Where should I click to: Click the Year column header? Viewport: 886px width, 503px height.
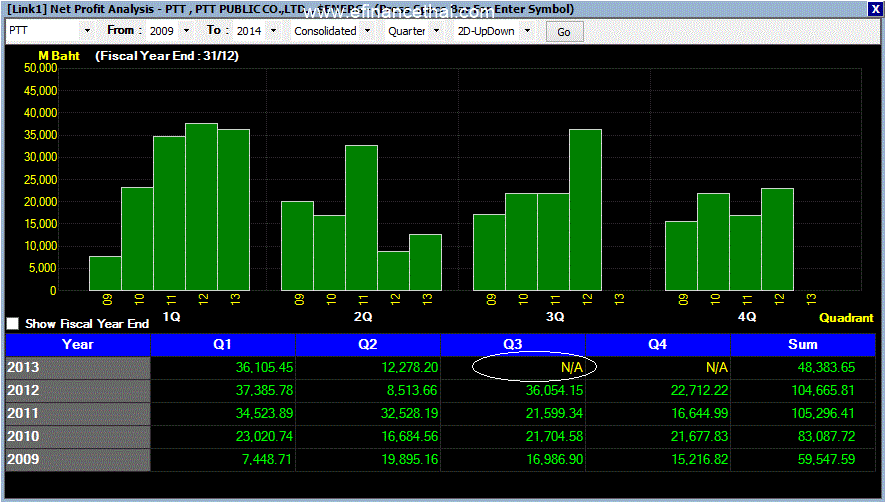[78, 345]
